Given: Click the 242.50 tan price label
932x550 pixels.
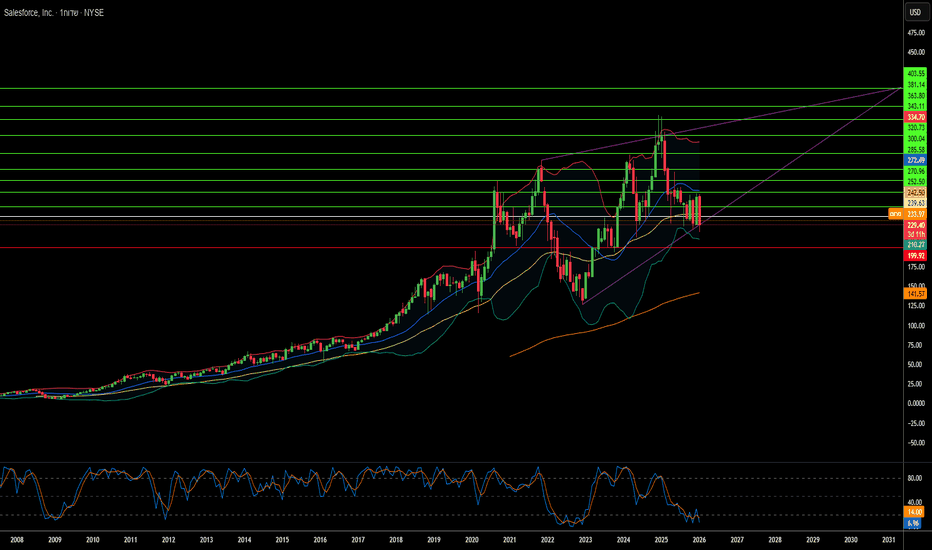Looking at the screenshot, I should [x=915, y=193].
